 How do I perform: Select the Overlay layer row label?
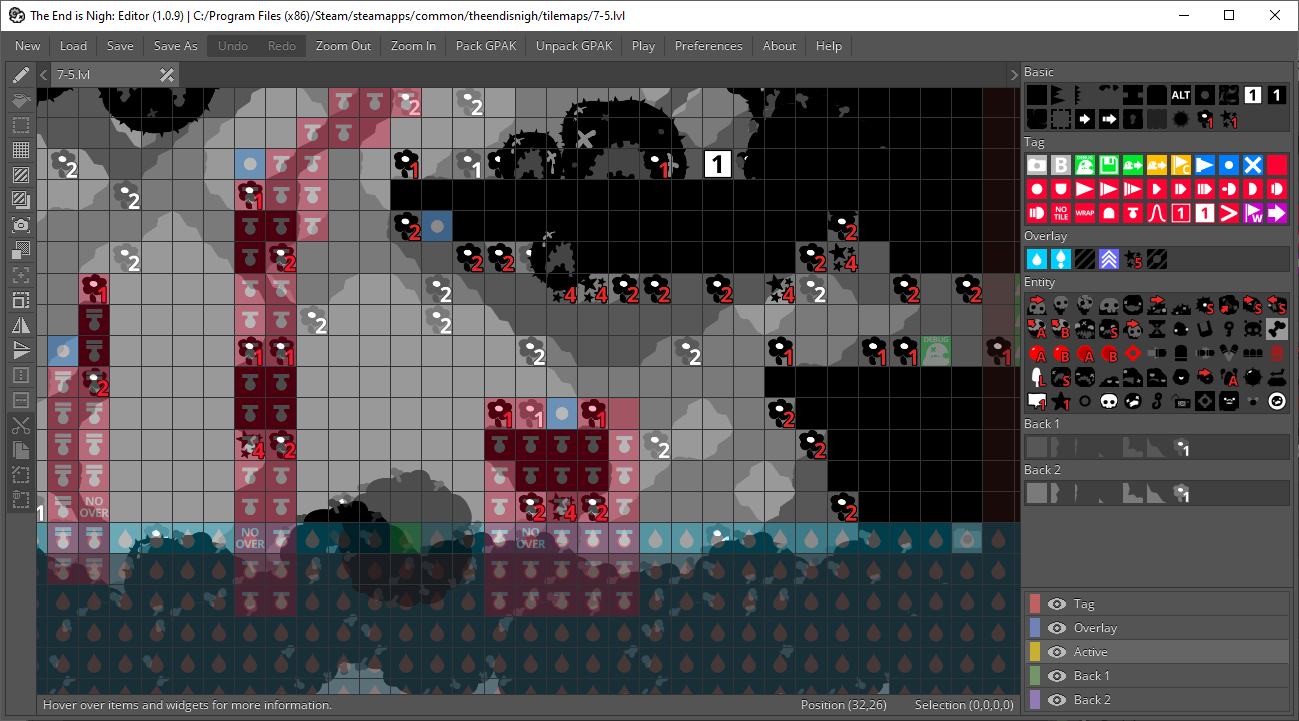tap(1095, 628)
